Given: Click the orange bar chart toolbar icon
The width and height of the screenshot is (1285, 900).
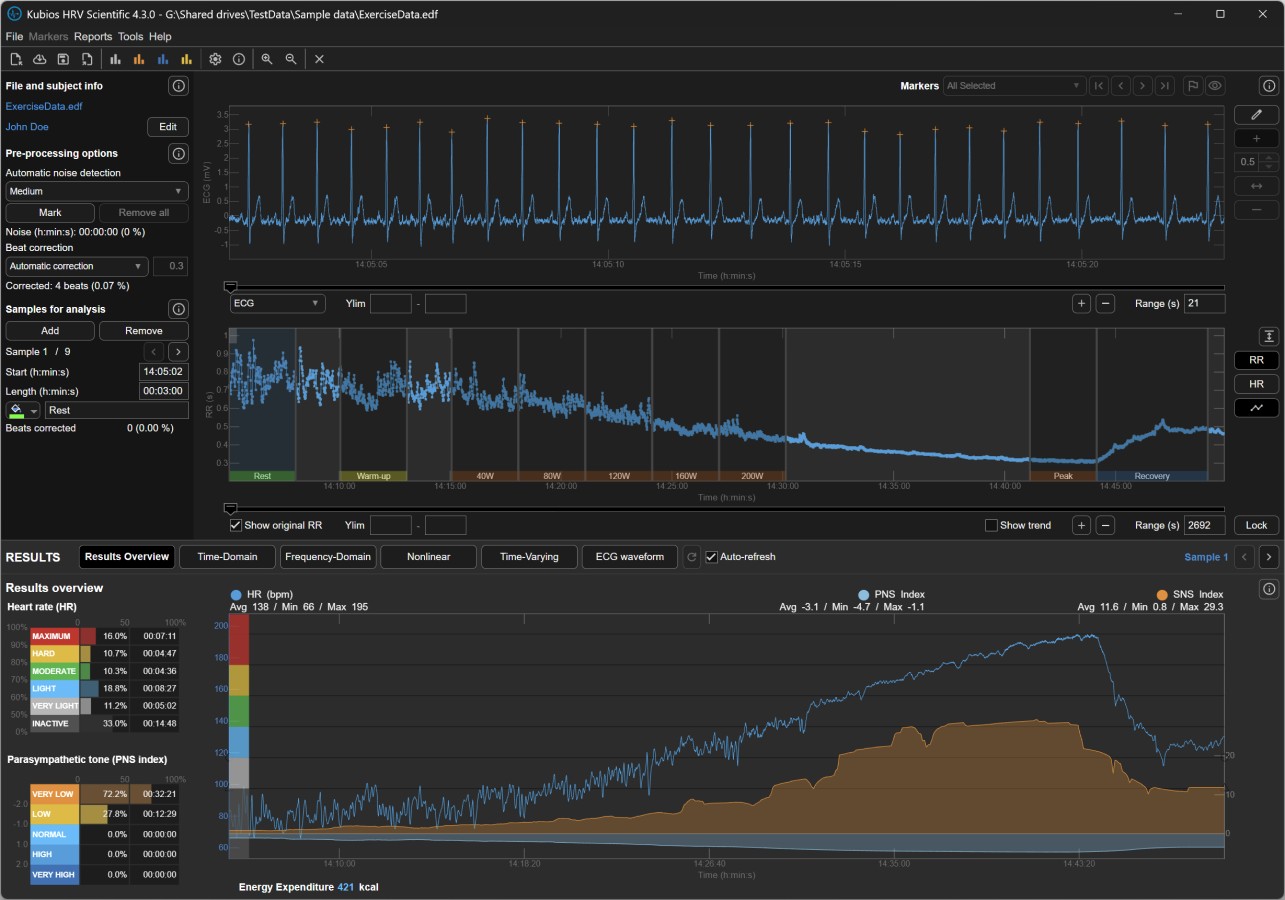Looking at the screenshot, I should (x=139, y=59).
